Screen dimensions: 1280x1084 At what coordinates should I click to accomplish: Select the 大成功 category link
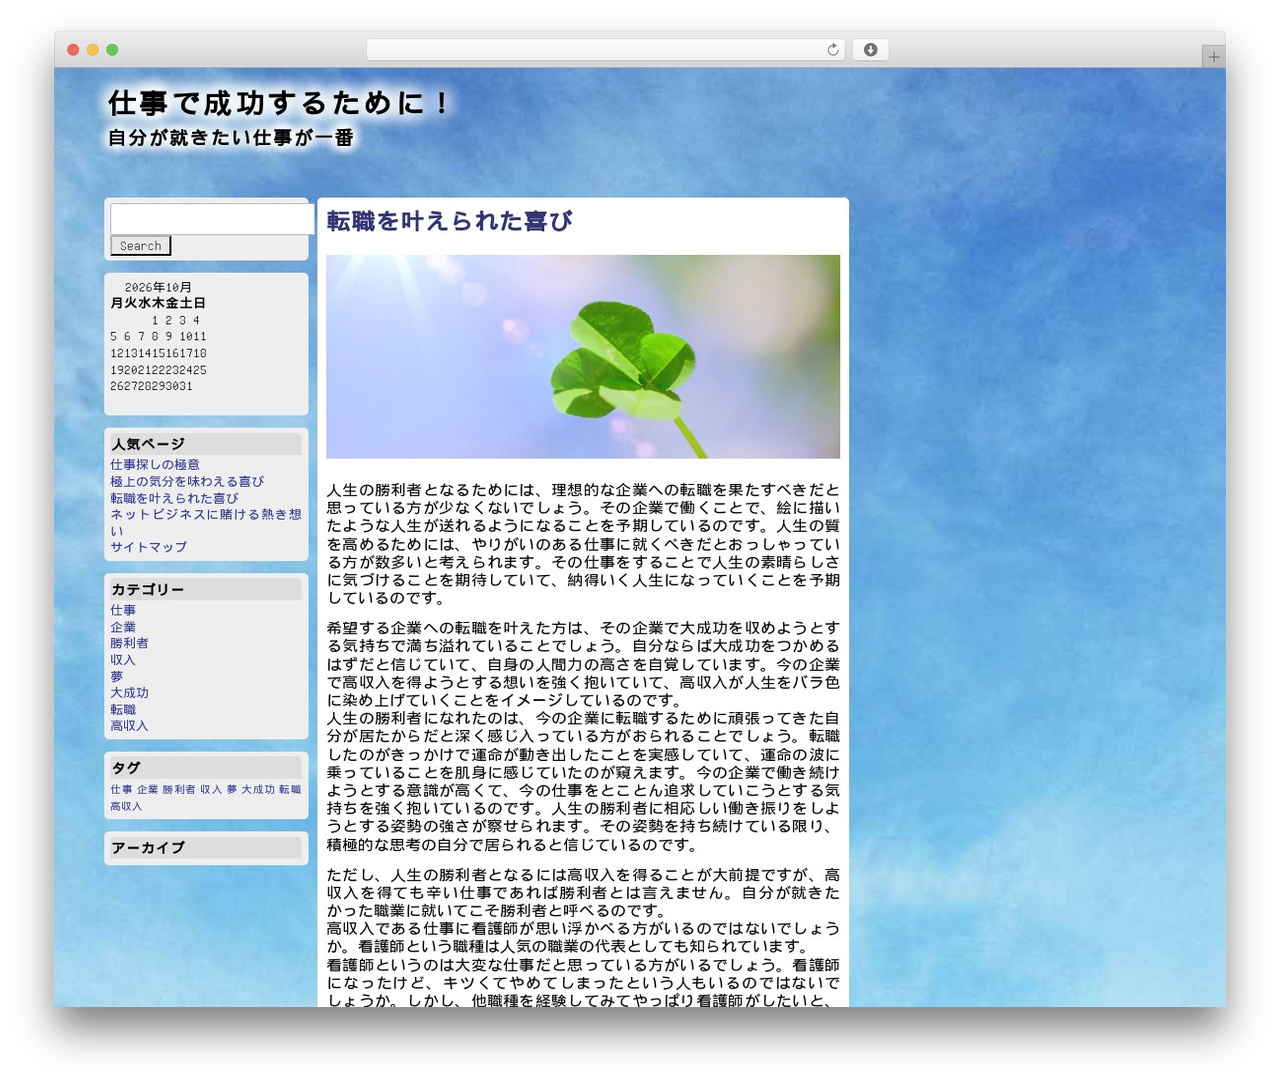[x=129, y=693]
